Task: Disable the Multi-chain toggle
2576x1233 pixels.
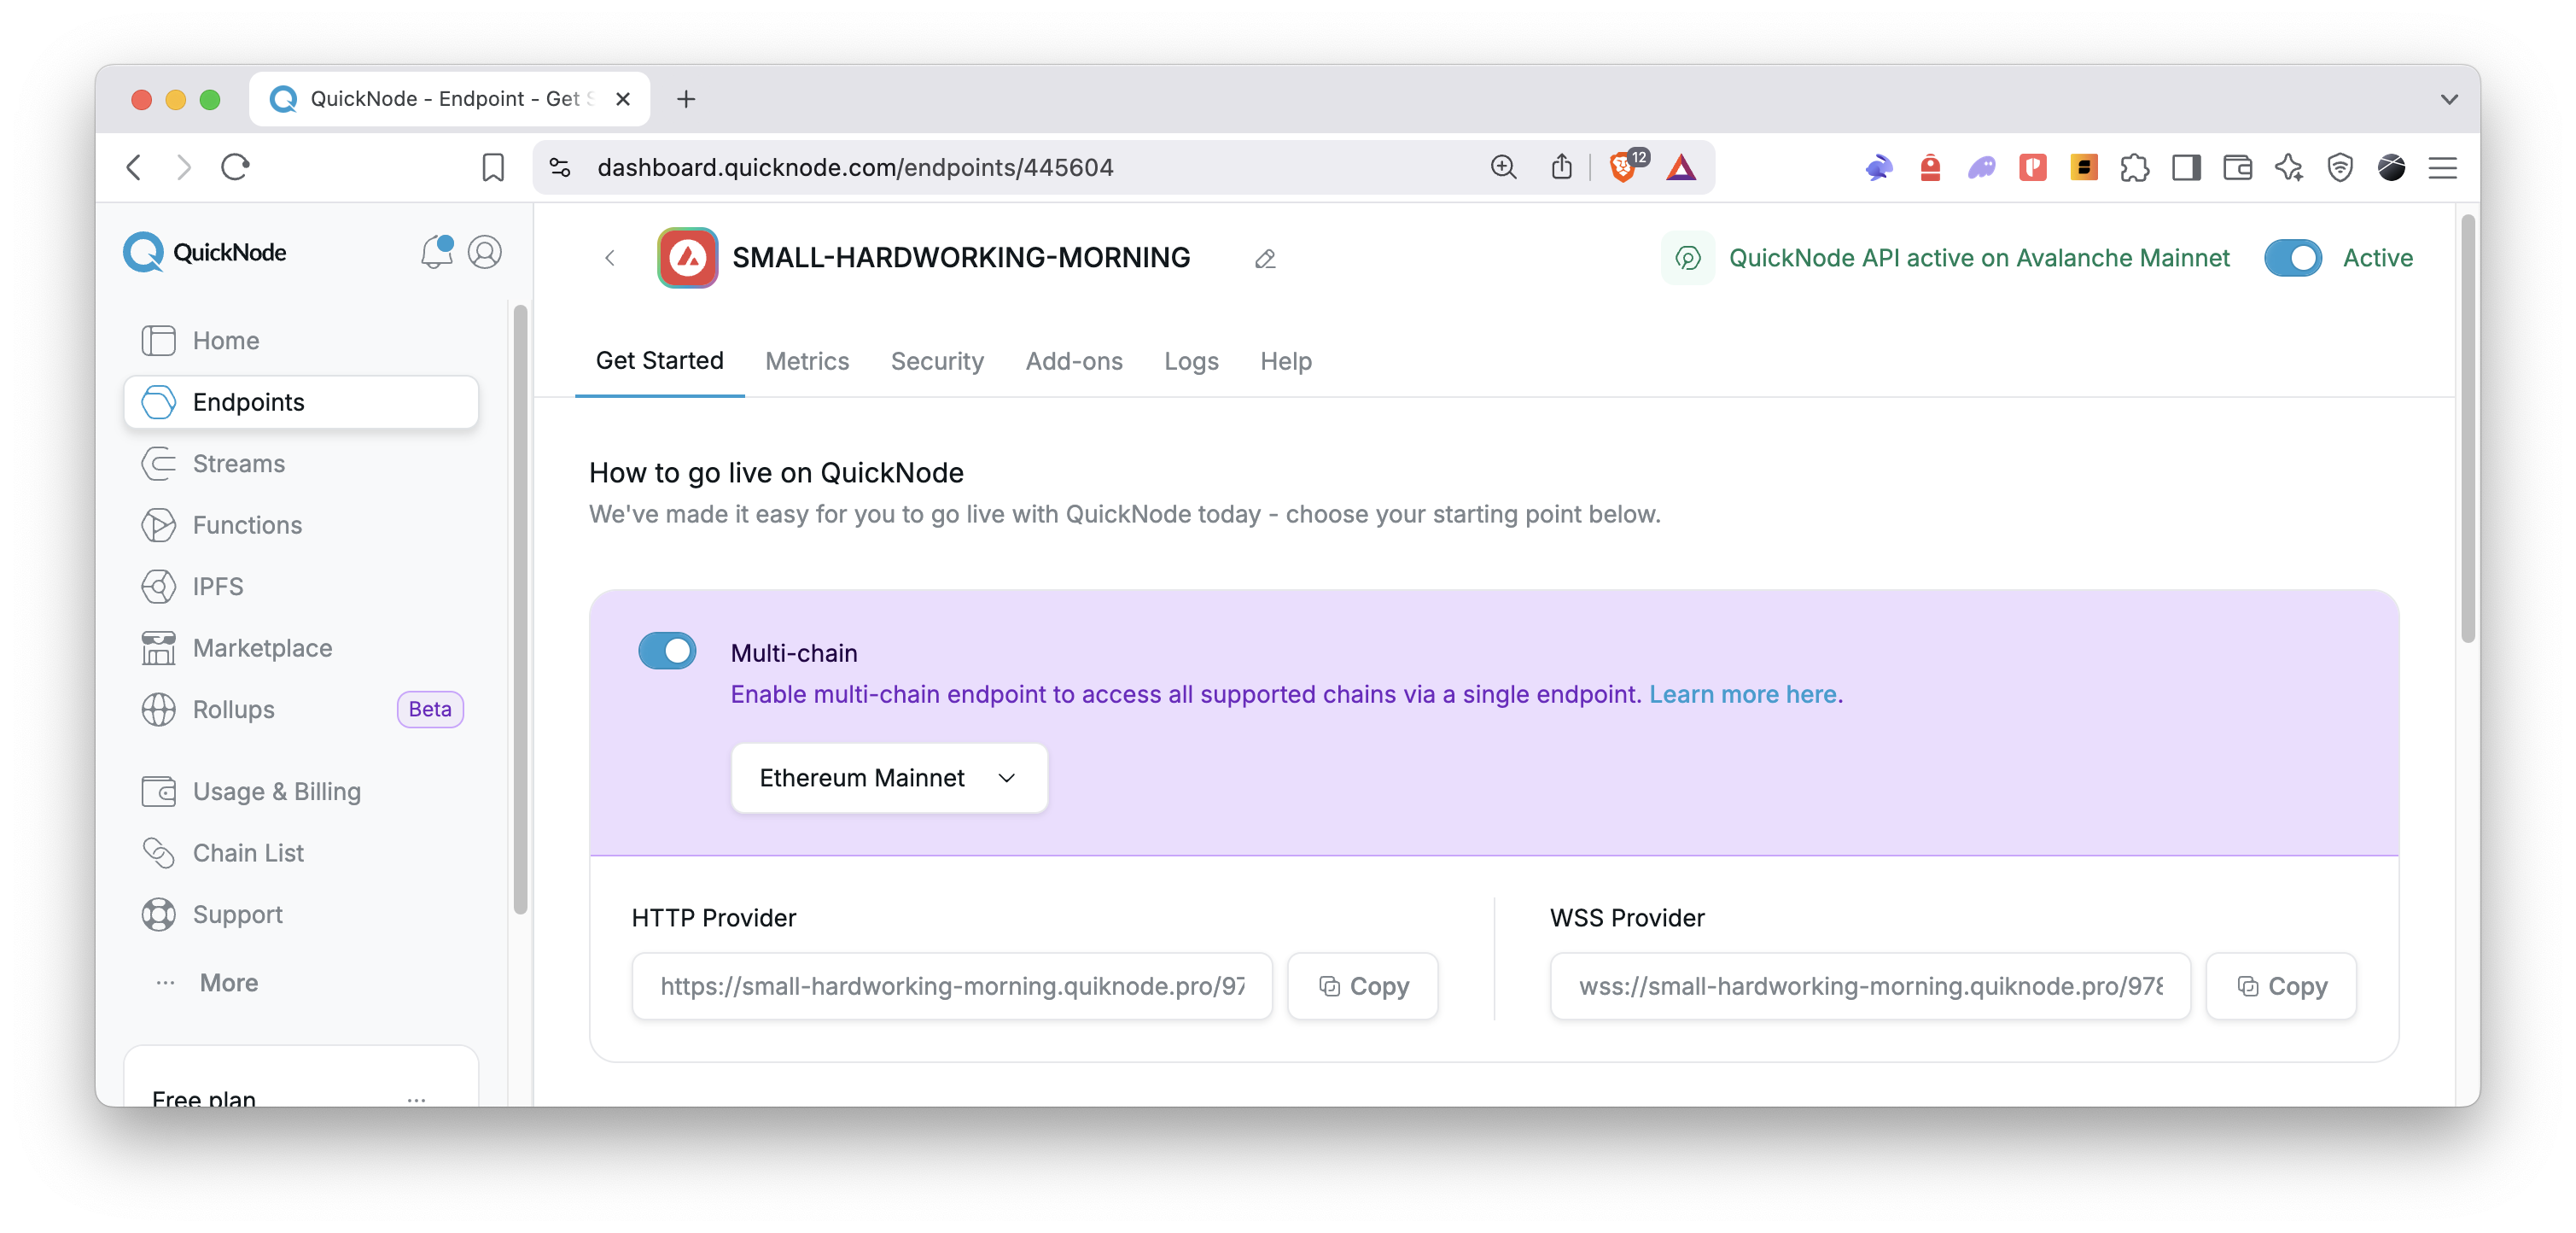Action: (667, 651)
